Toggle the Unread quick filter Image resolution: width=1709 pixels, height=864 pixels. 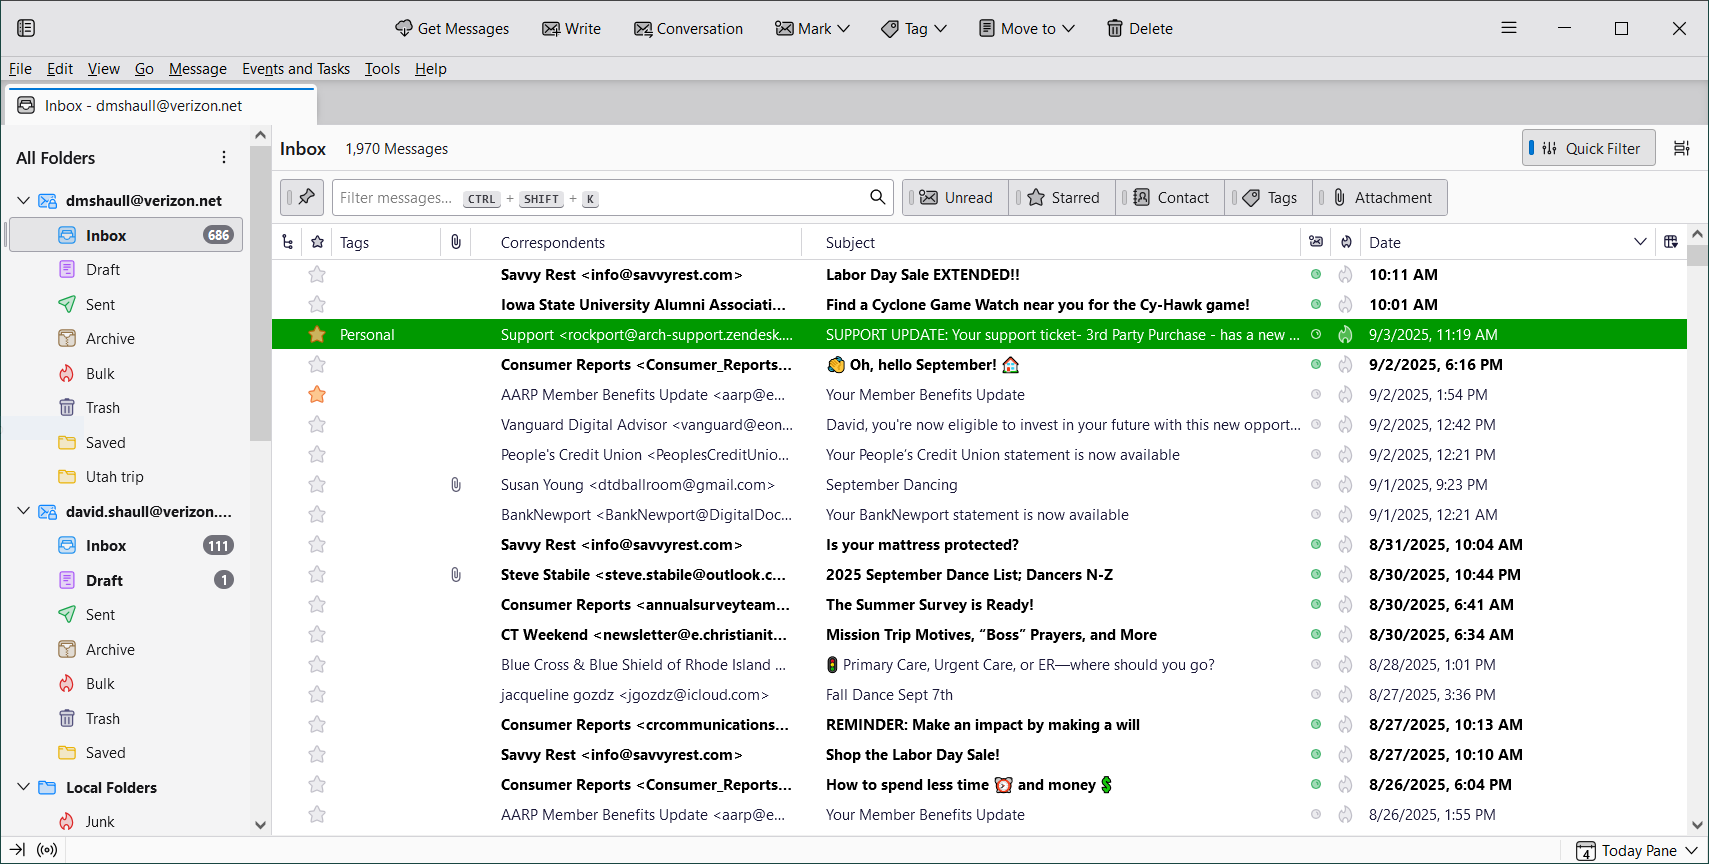click(956, 197)
